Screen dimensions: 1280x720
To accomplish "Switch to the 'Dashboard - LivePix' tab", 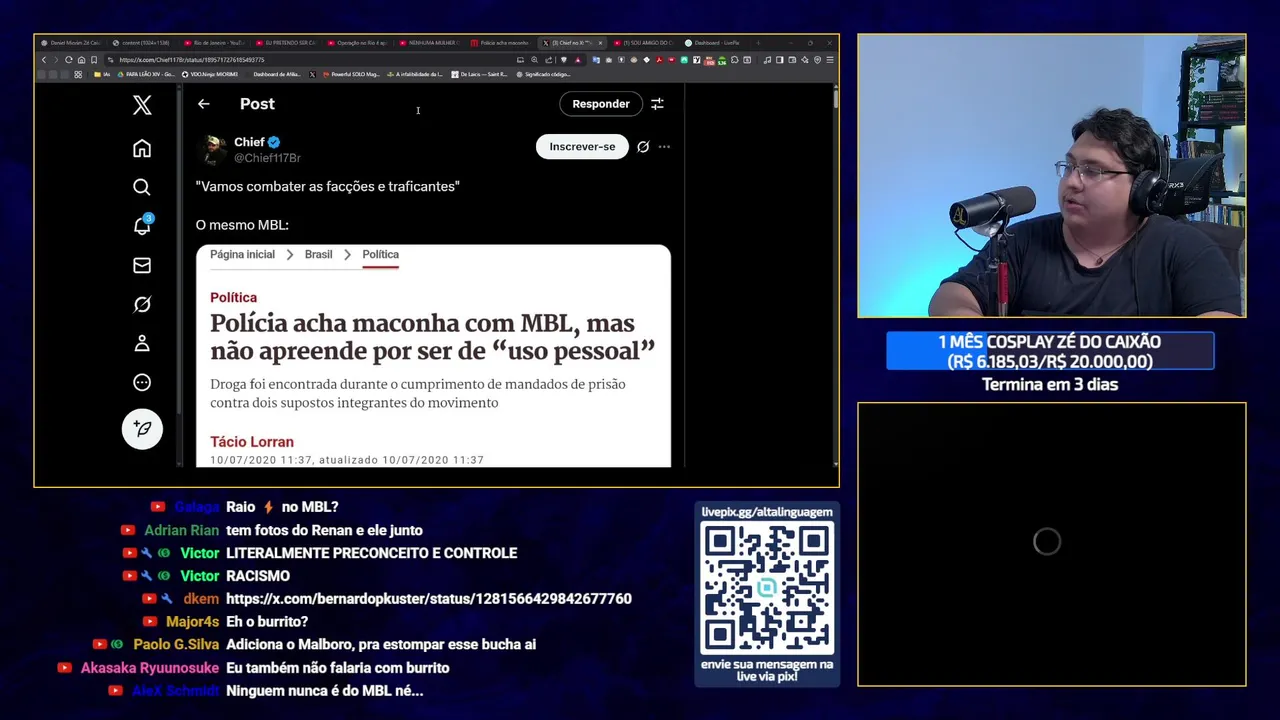I will 714,43.
